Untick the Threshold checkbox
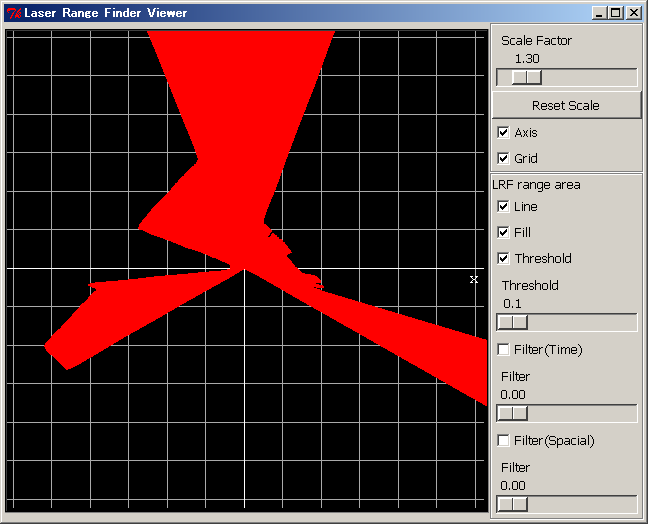 click(503, 258)
